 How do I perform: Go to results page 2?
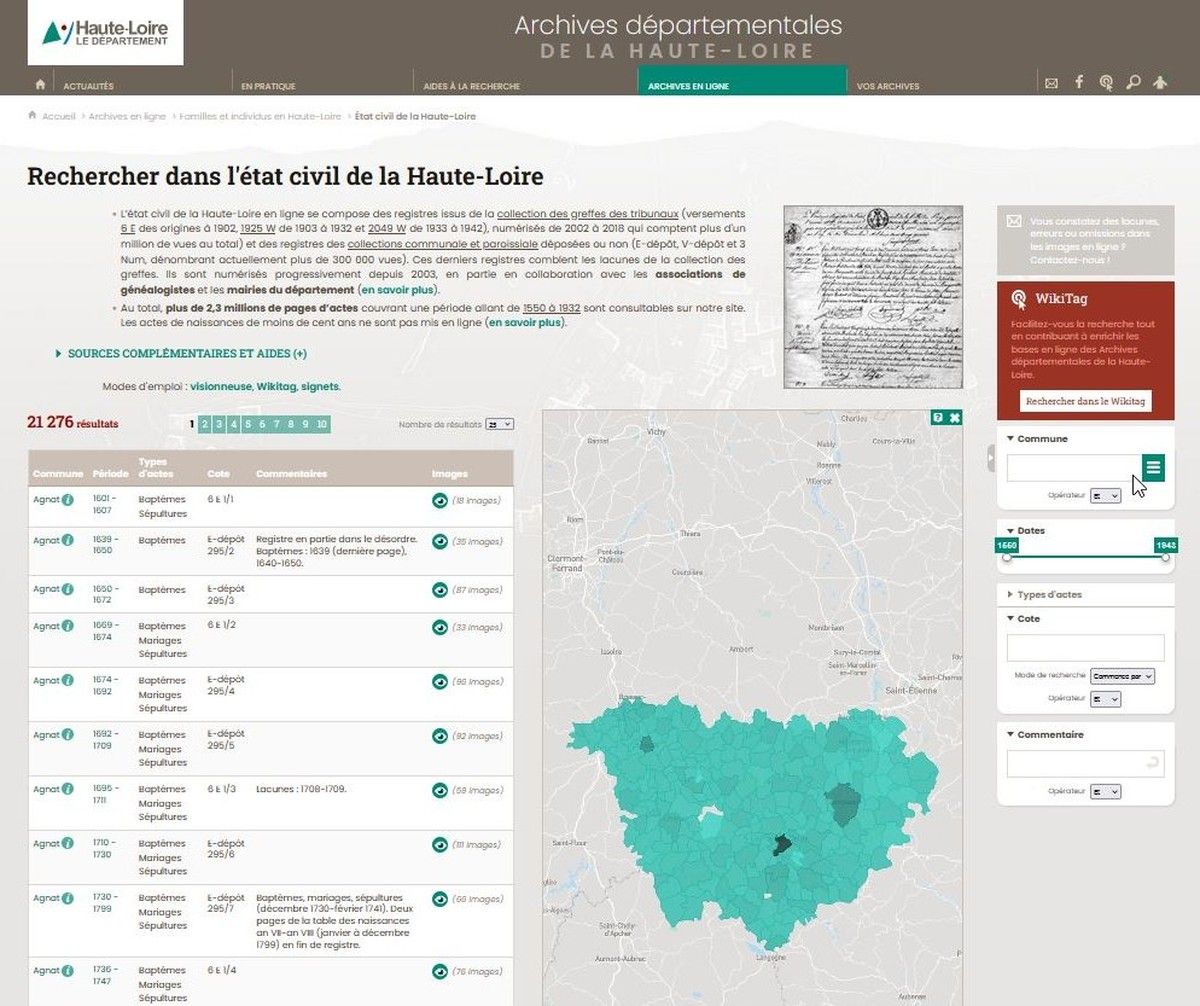[205, 424]
